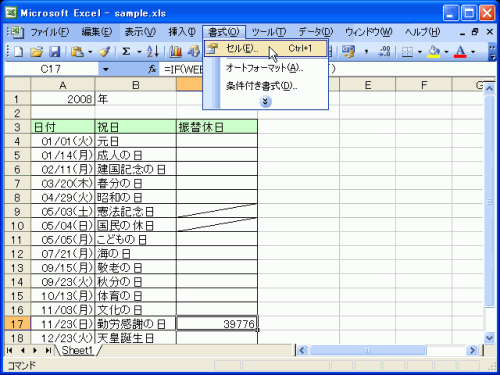
Task: Apply the yellow Fill Color bucket
Action: click(434, 52)
